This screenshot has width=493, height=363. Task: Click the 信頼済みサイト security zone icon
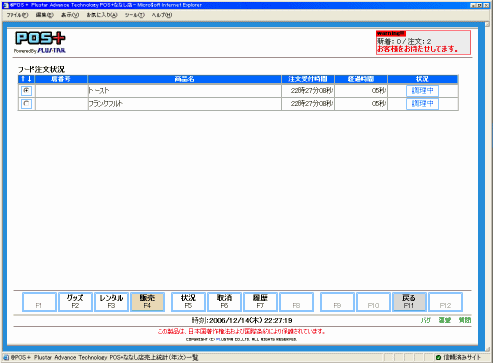(439, 357)
